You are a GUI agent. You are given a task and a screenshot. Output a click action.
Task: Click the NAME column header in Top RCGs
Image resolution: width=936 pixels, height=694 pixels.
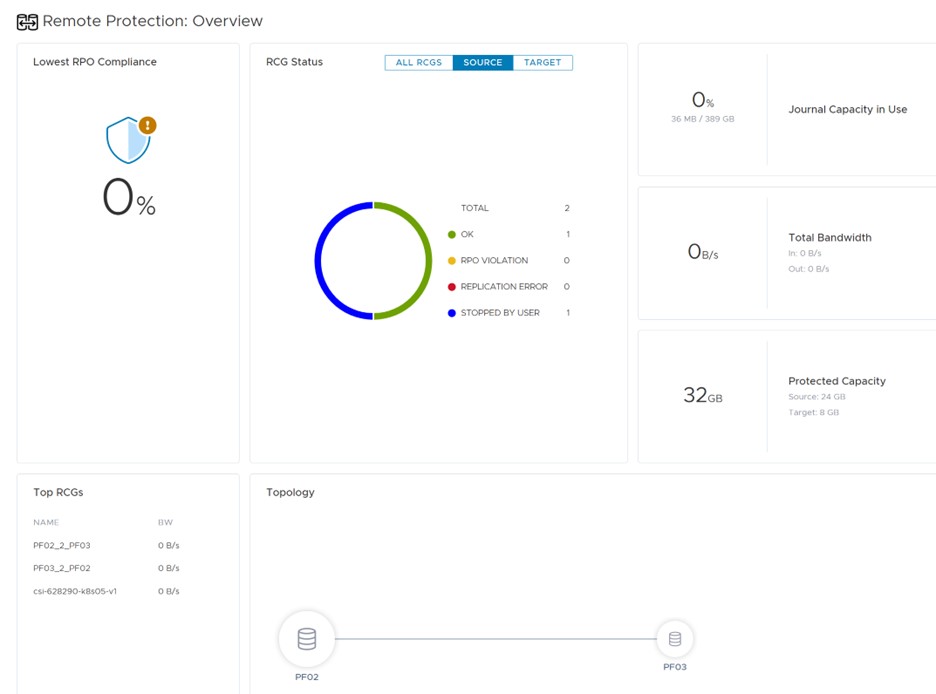click(x=46, y=523)
